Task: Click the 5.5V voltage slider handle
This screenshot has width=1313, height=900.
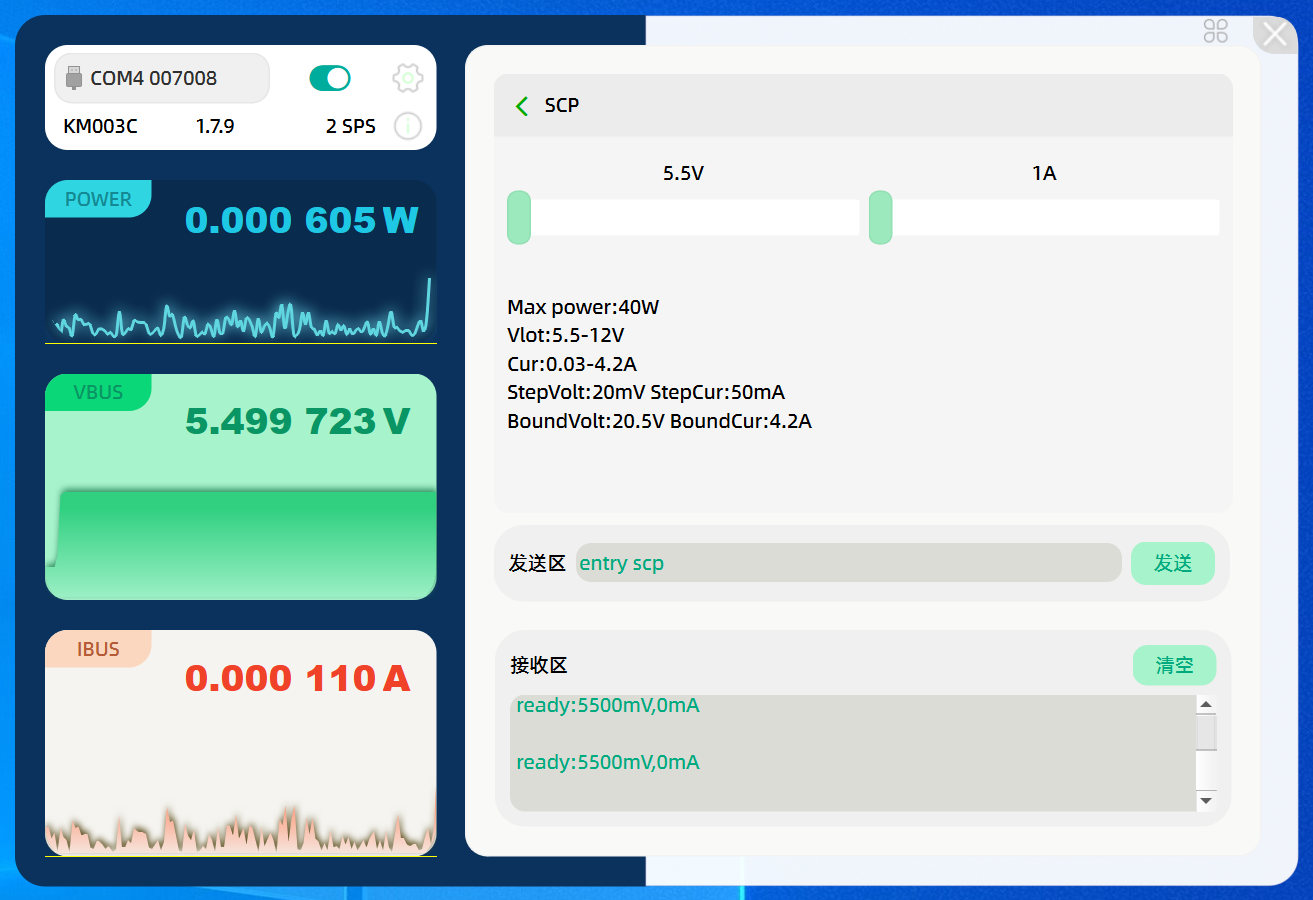Action: 519,217
